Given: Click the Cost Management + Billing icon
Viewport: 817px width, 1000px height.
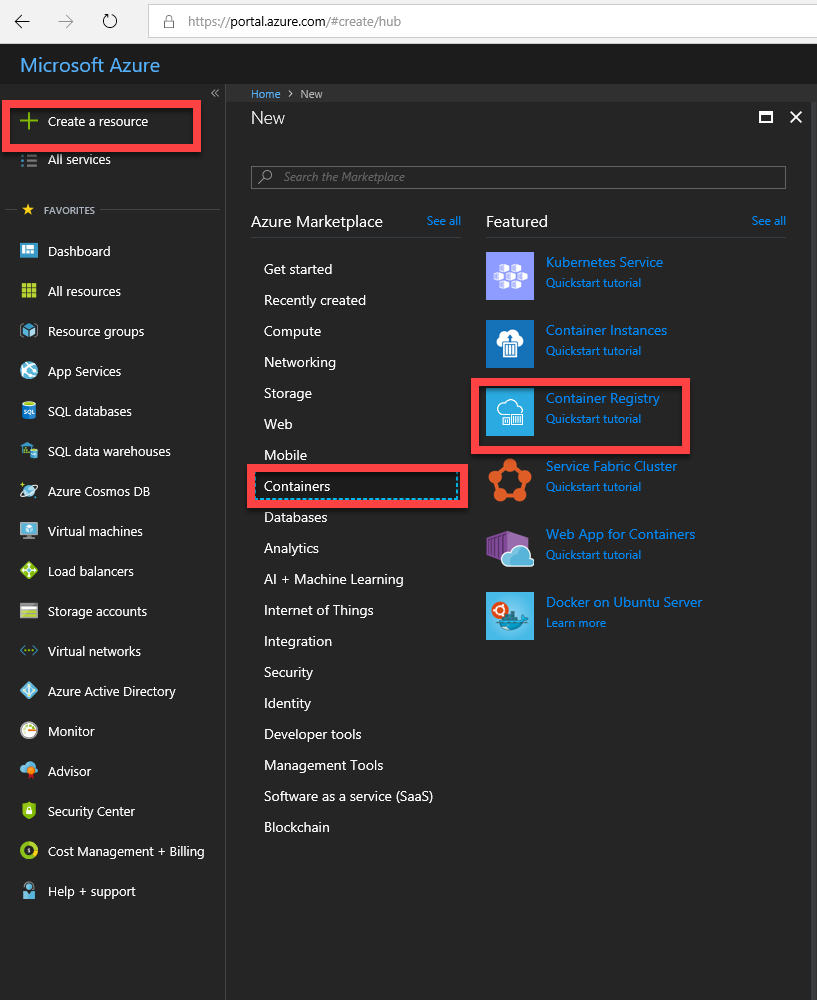Looking at the screenshot, I should coord(29,851).
